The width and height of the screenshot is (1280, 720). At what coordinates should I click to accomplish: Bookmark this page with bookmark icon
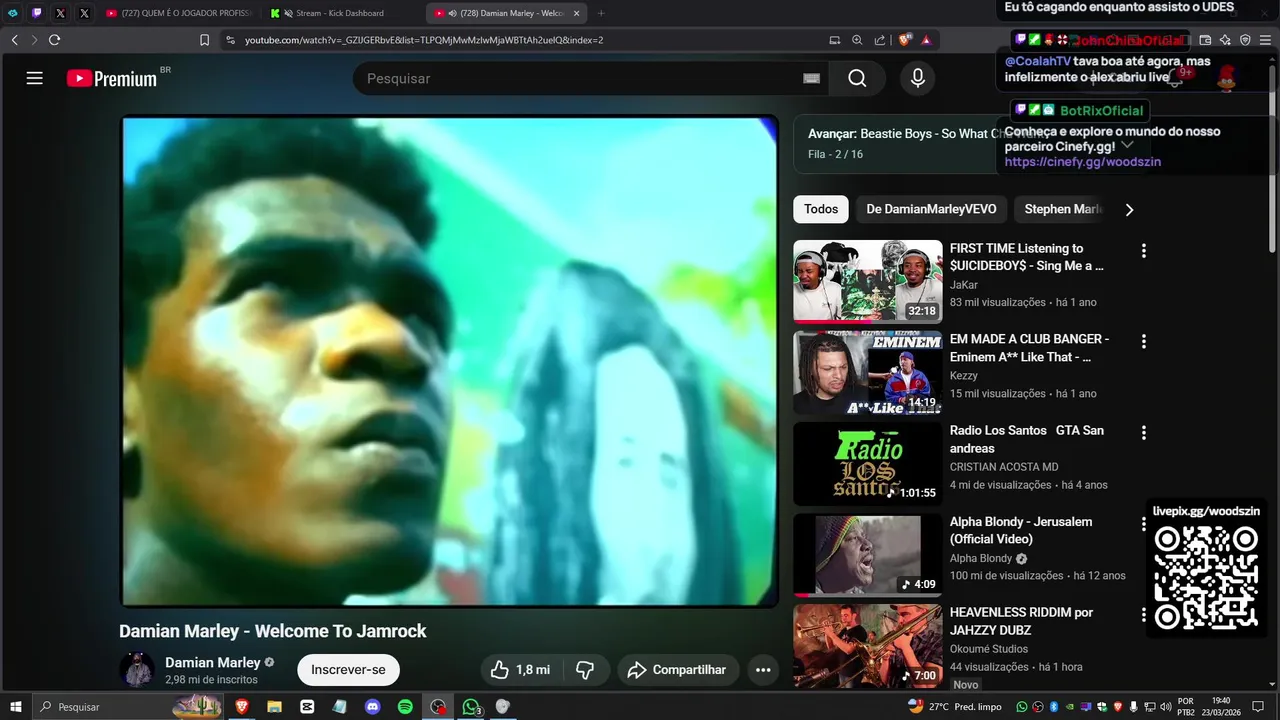(x=204, y=40)
